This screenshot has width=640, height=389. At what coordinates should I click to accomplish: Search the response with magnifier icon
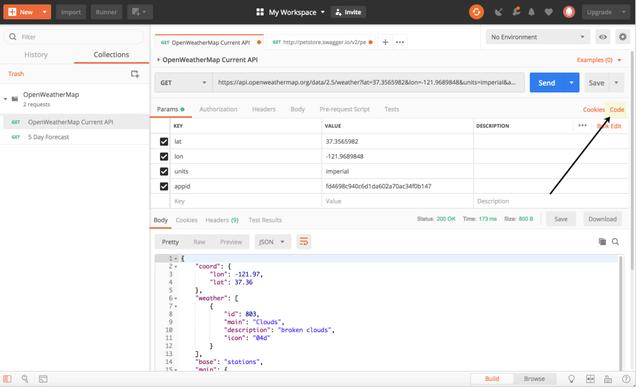click(x=615, y=242)
